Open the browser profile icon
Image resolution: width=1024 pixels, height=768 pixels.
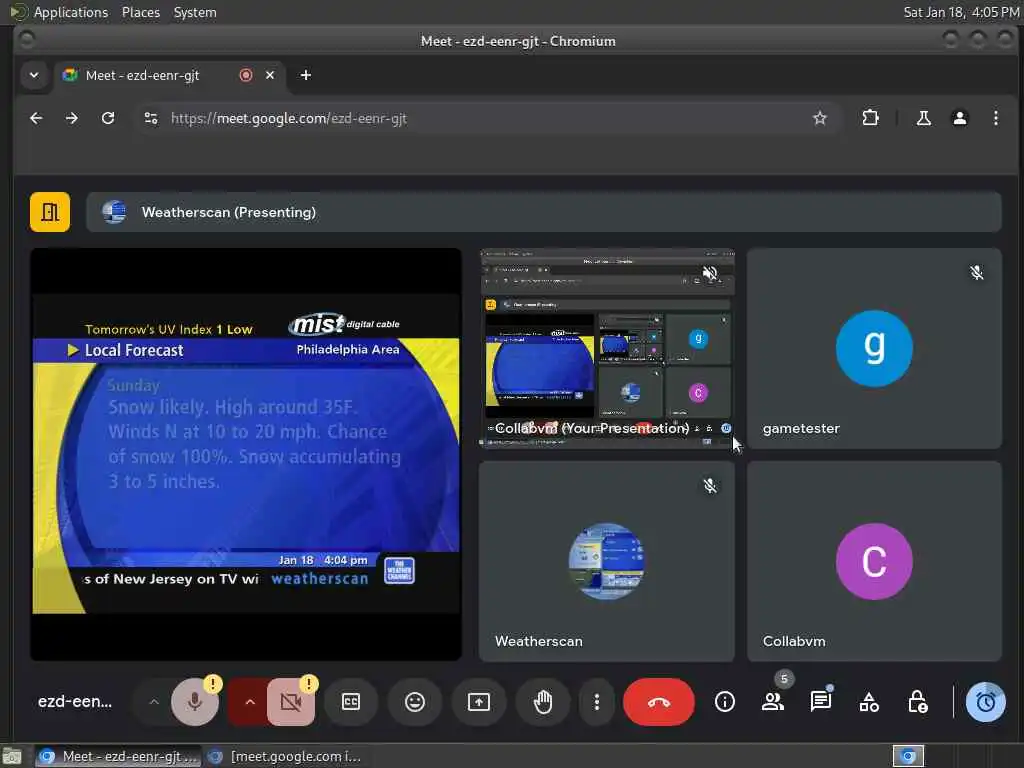pos(959,118)
